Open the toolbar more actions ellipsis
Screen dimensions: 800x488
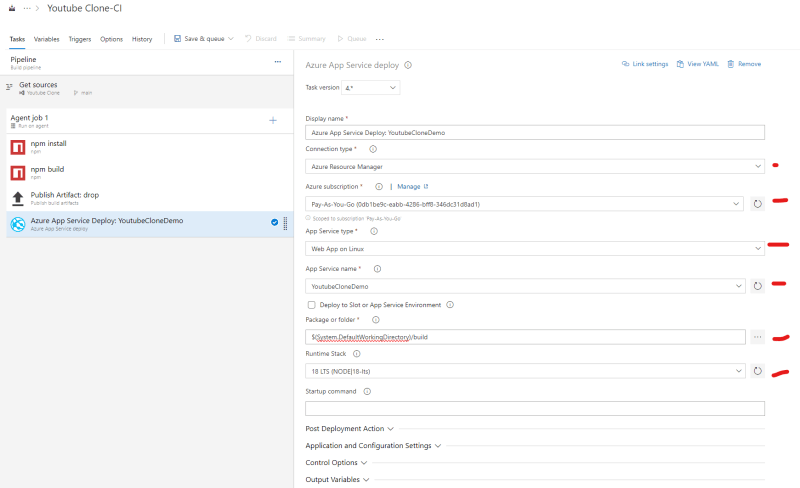380,39
